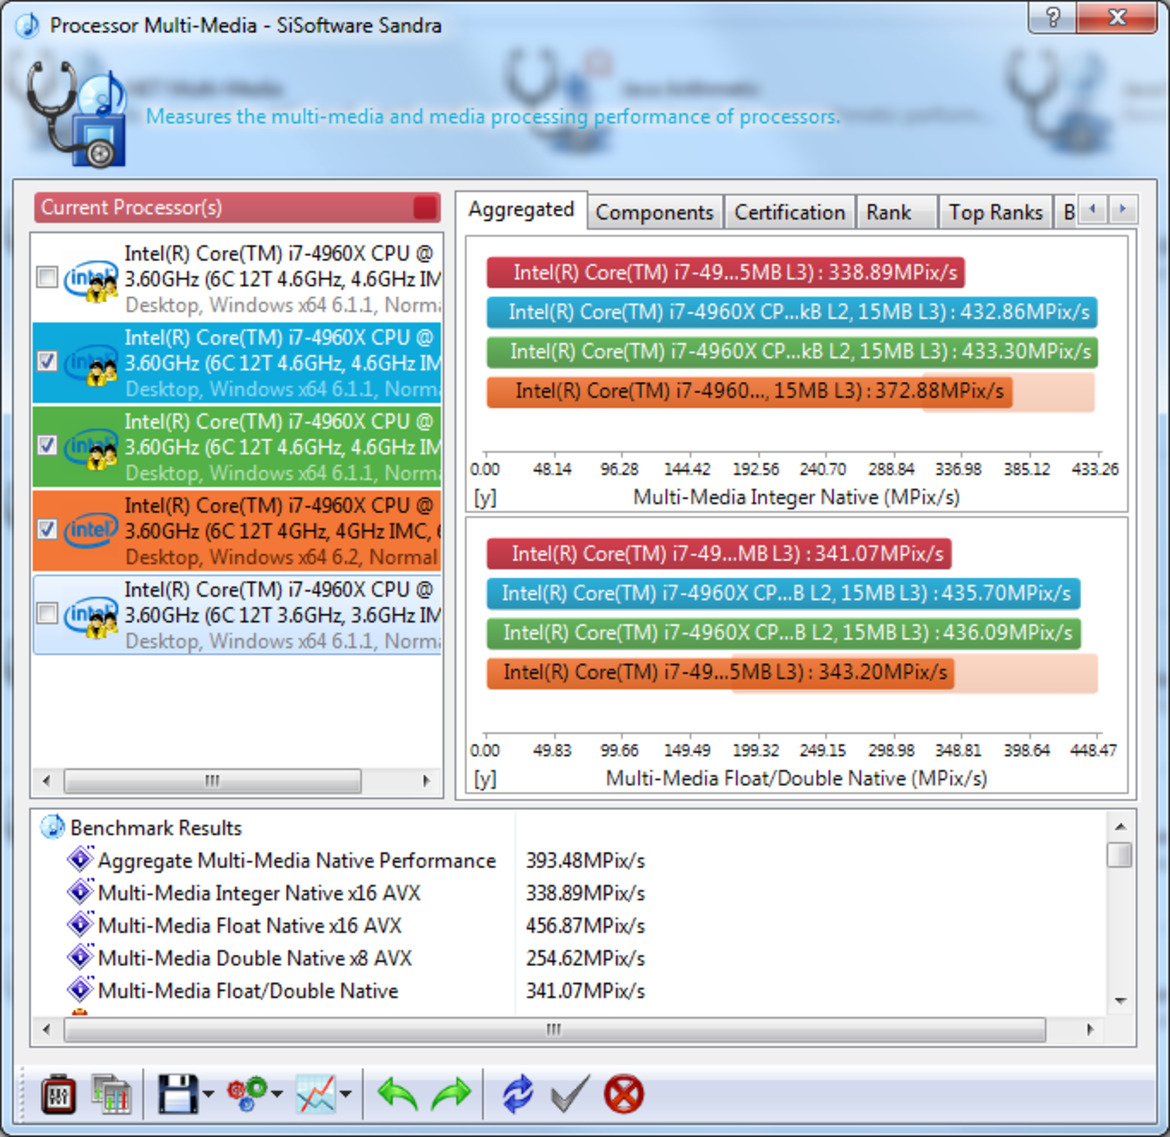Image resolution: width=1170 pixels, height=1137 pixels.
Task: Uncheck the blue highlighted i7-4960X processor
Action: 47,362
